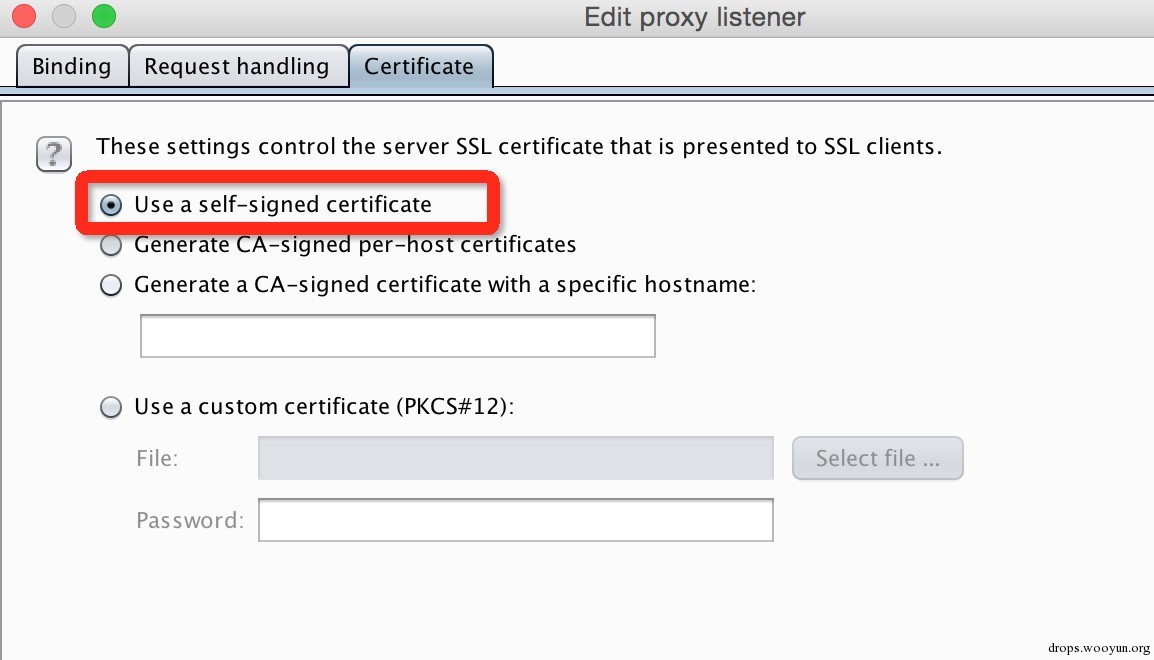Enable CA-signed certificate with specific hostname
Viewport: 1154px width, 660px height.
pyautogui.click(x=113, y=286)
